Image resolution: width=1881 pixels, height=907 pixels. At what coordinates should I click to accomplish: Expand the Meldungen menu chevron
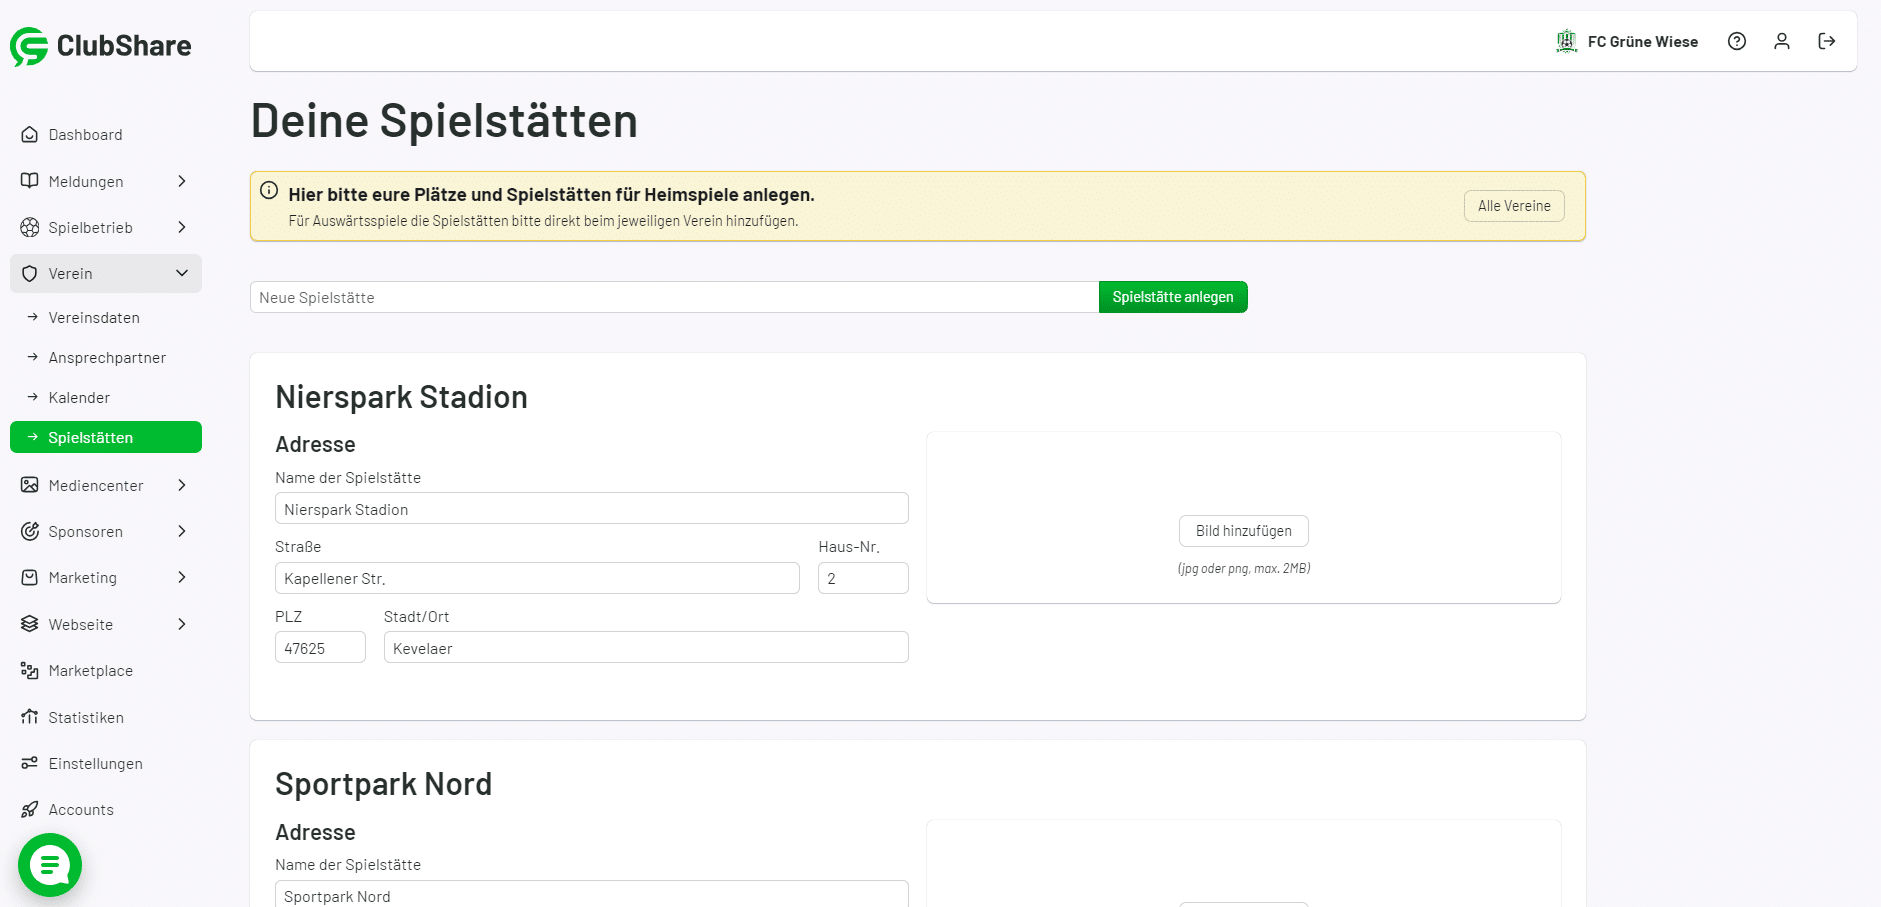182,181
